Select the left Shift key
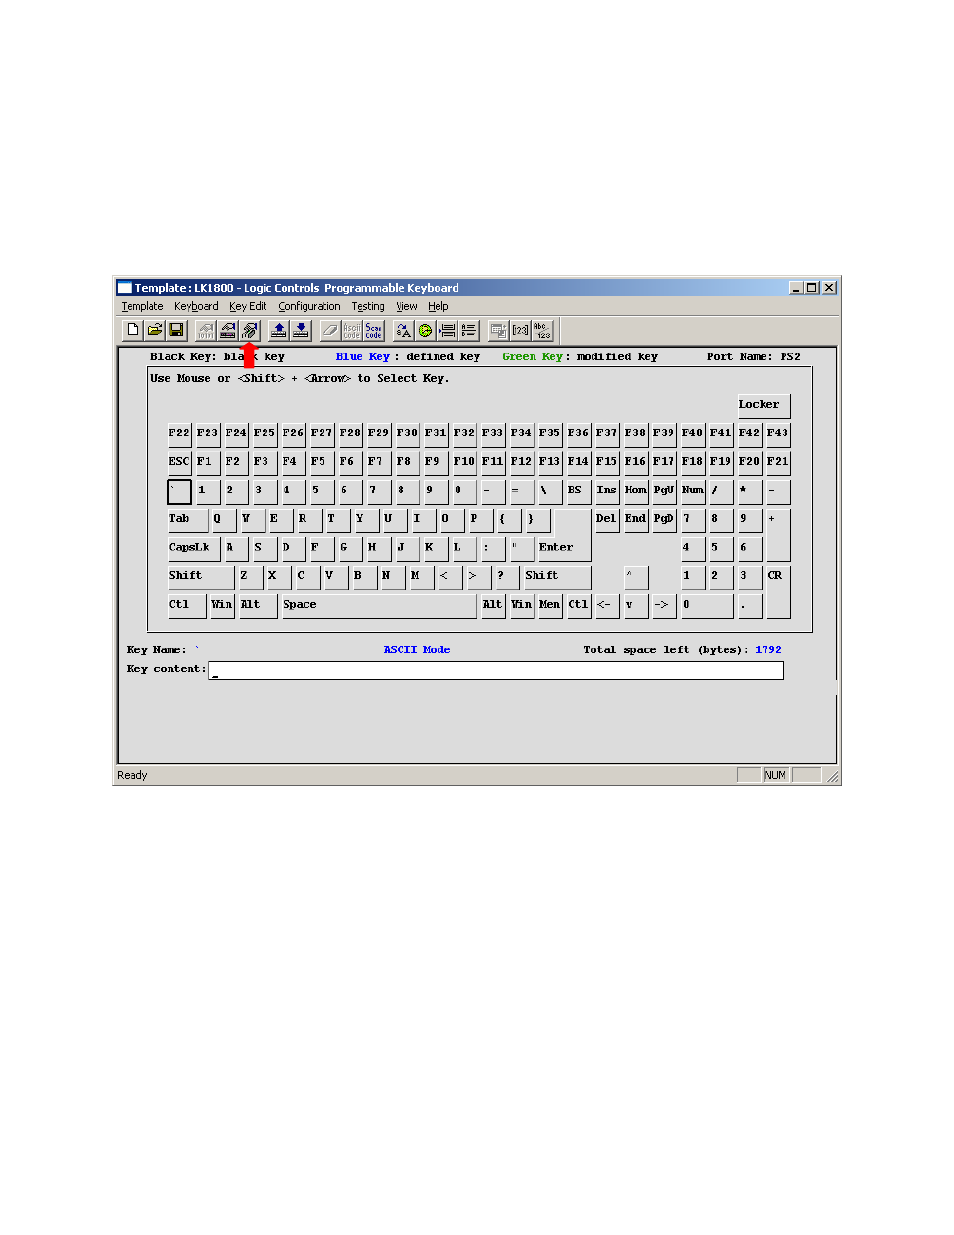 pyautogui.click(x=200, y=576)
